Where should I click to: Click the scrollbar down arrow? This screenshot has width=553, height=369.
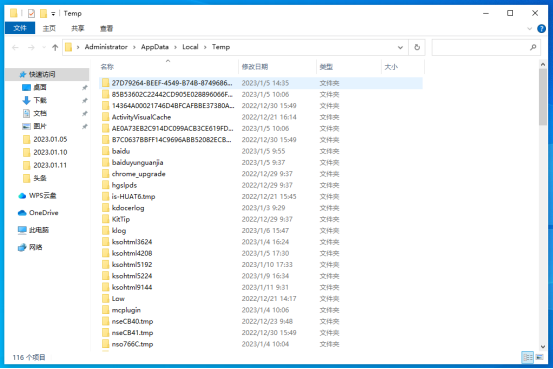coord(543,346)
